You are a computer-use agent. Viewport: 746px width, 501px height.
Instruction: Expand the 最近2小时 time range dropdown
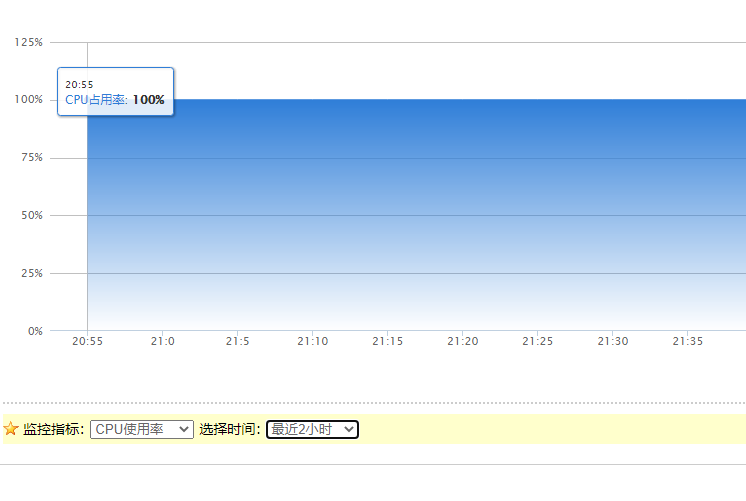pos(312,429)
